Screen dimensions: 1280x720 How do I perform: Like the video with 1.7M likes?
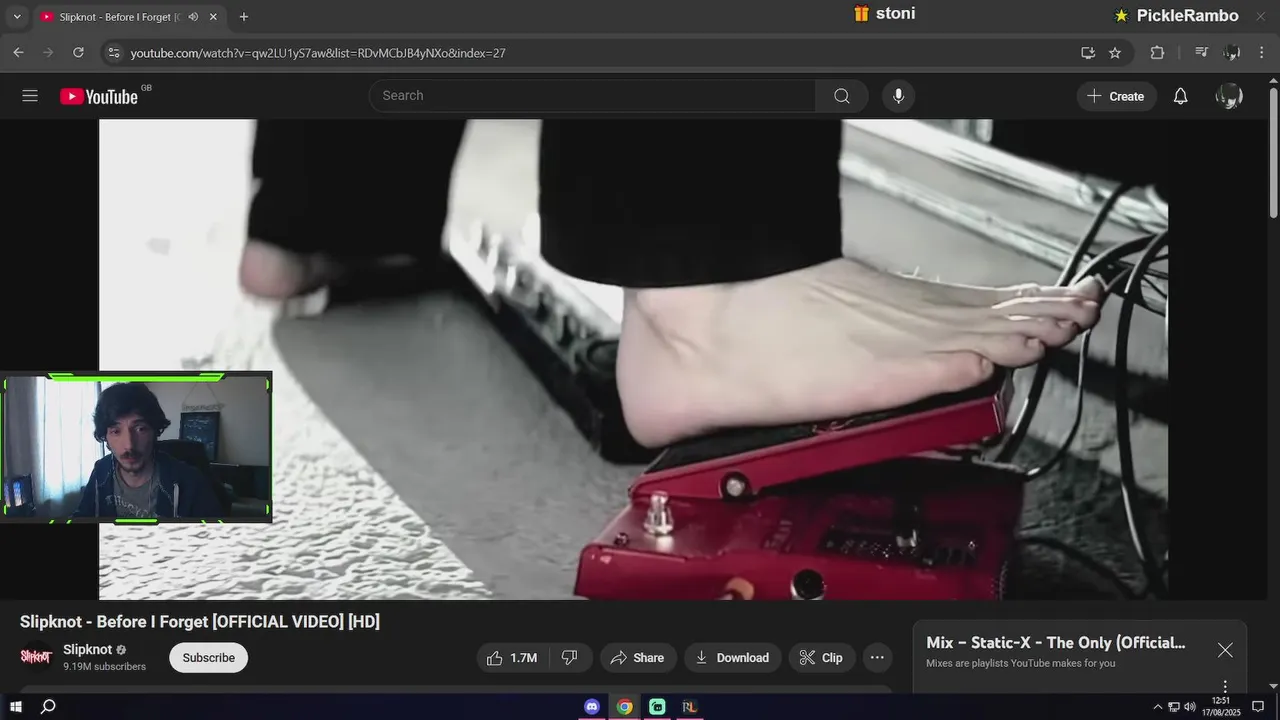pos(512,657)
